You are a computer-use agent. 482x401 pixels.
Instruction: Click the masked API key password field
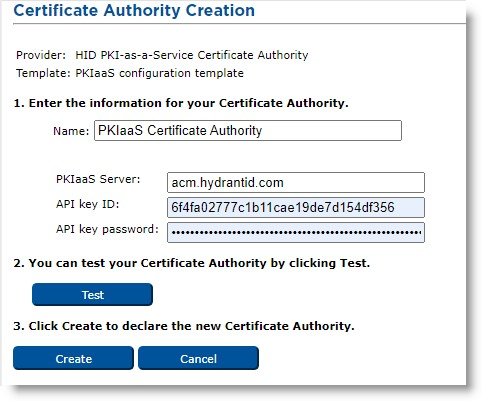tap(296, 232)
